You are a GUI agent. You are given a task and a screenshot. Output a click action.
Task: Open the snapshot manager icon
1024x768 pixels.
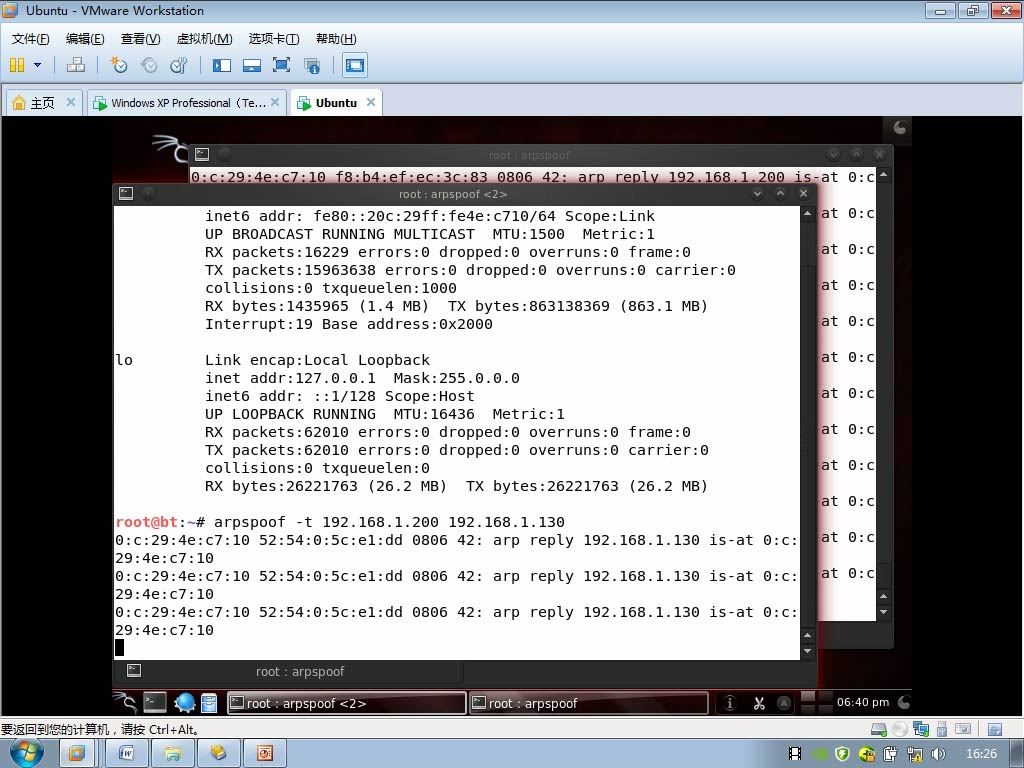click(x=178, y=65)
